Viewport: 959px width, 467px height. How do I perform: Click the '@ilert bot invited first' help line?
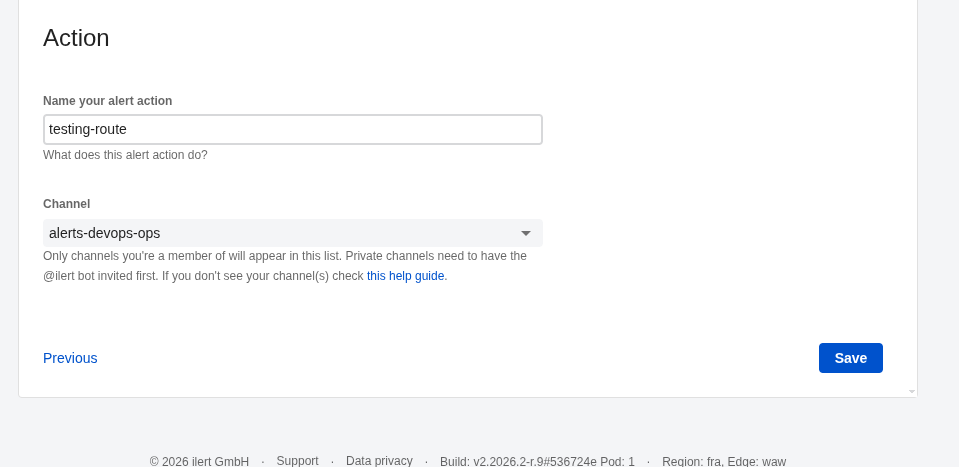coord(202,276)
